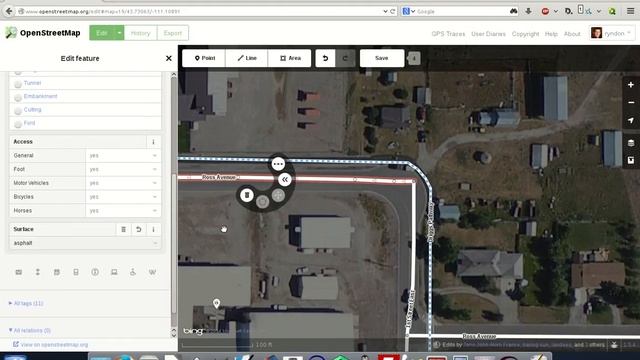Show my location on the map
The height and width of the screenshot is (360, 640).
(x=631, y=120)
